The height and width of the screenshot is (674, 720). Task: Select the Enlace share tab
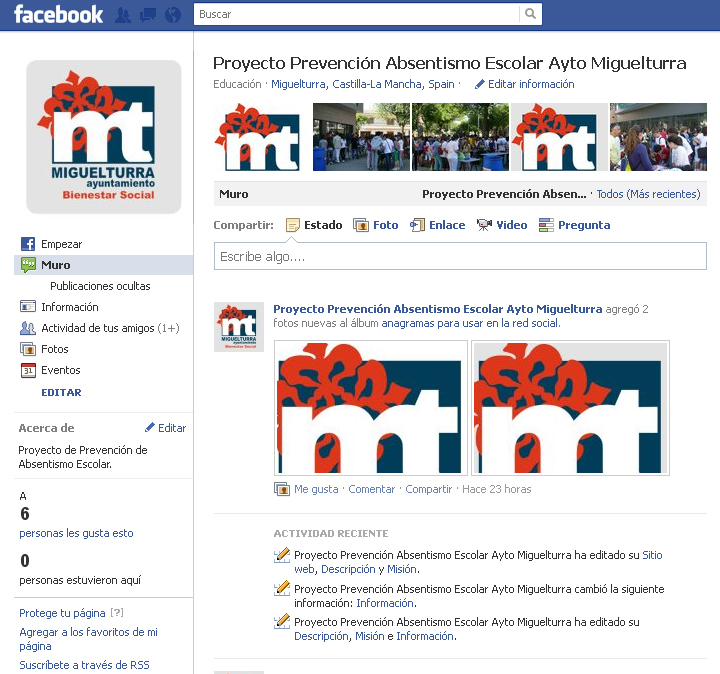click(x=438, y=225)
